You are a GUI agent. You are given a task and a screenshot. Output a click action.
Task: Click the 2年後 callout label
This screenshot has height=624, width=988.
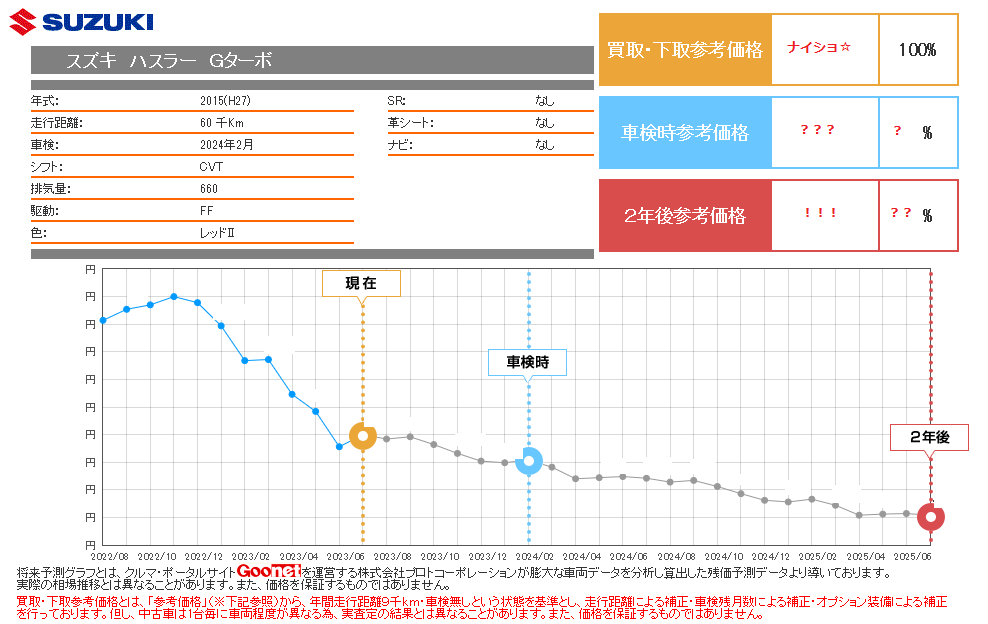coord(929,437)
